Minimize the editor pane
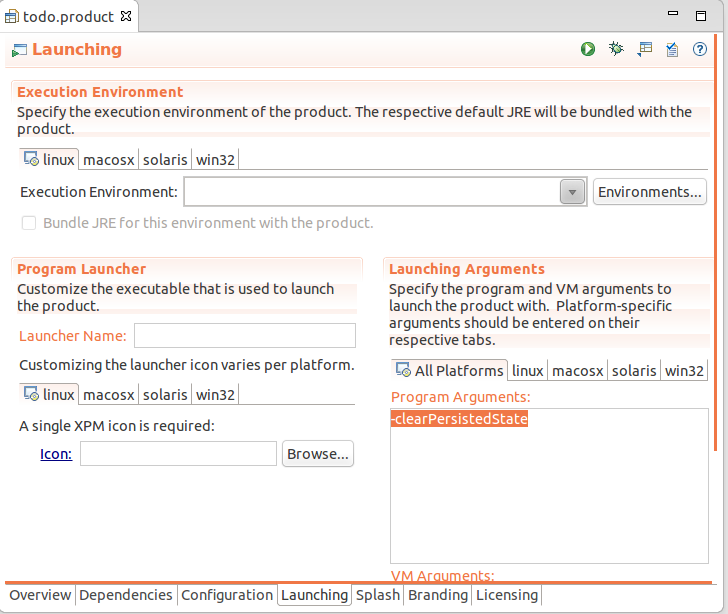The image size is (728, 614). click(x=677, y=16)
